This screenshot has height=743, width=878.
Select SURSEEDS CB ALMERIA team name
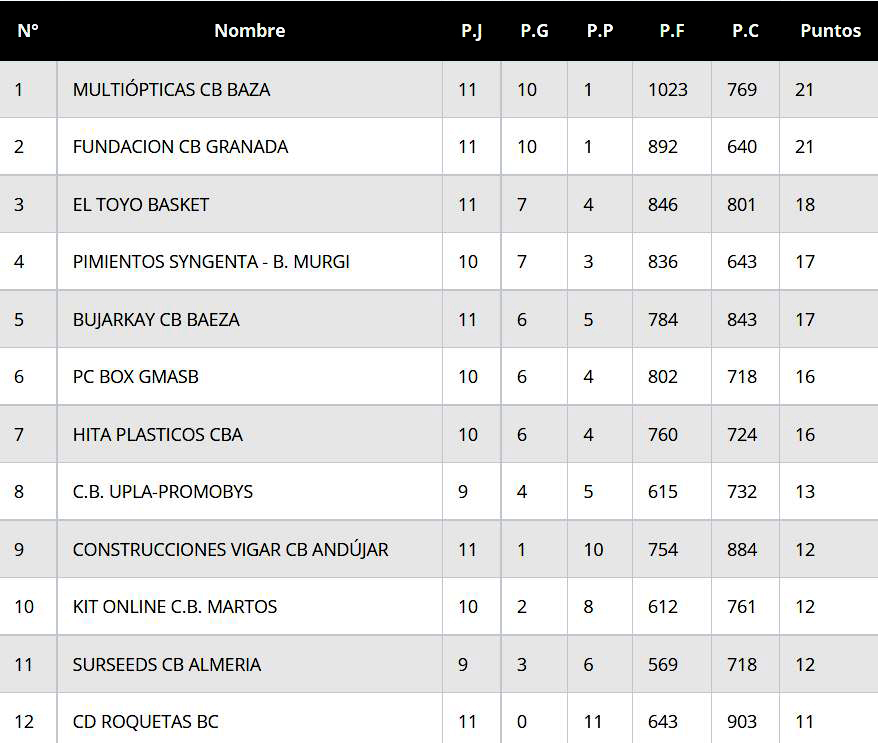(x=167, y=665)
